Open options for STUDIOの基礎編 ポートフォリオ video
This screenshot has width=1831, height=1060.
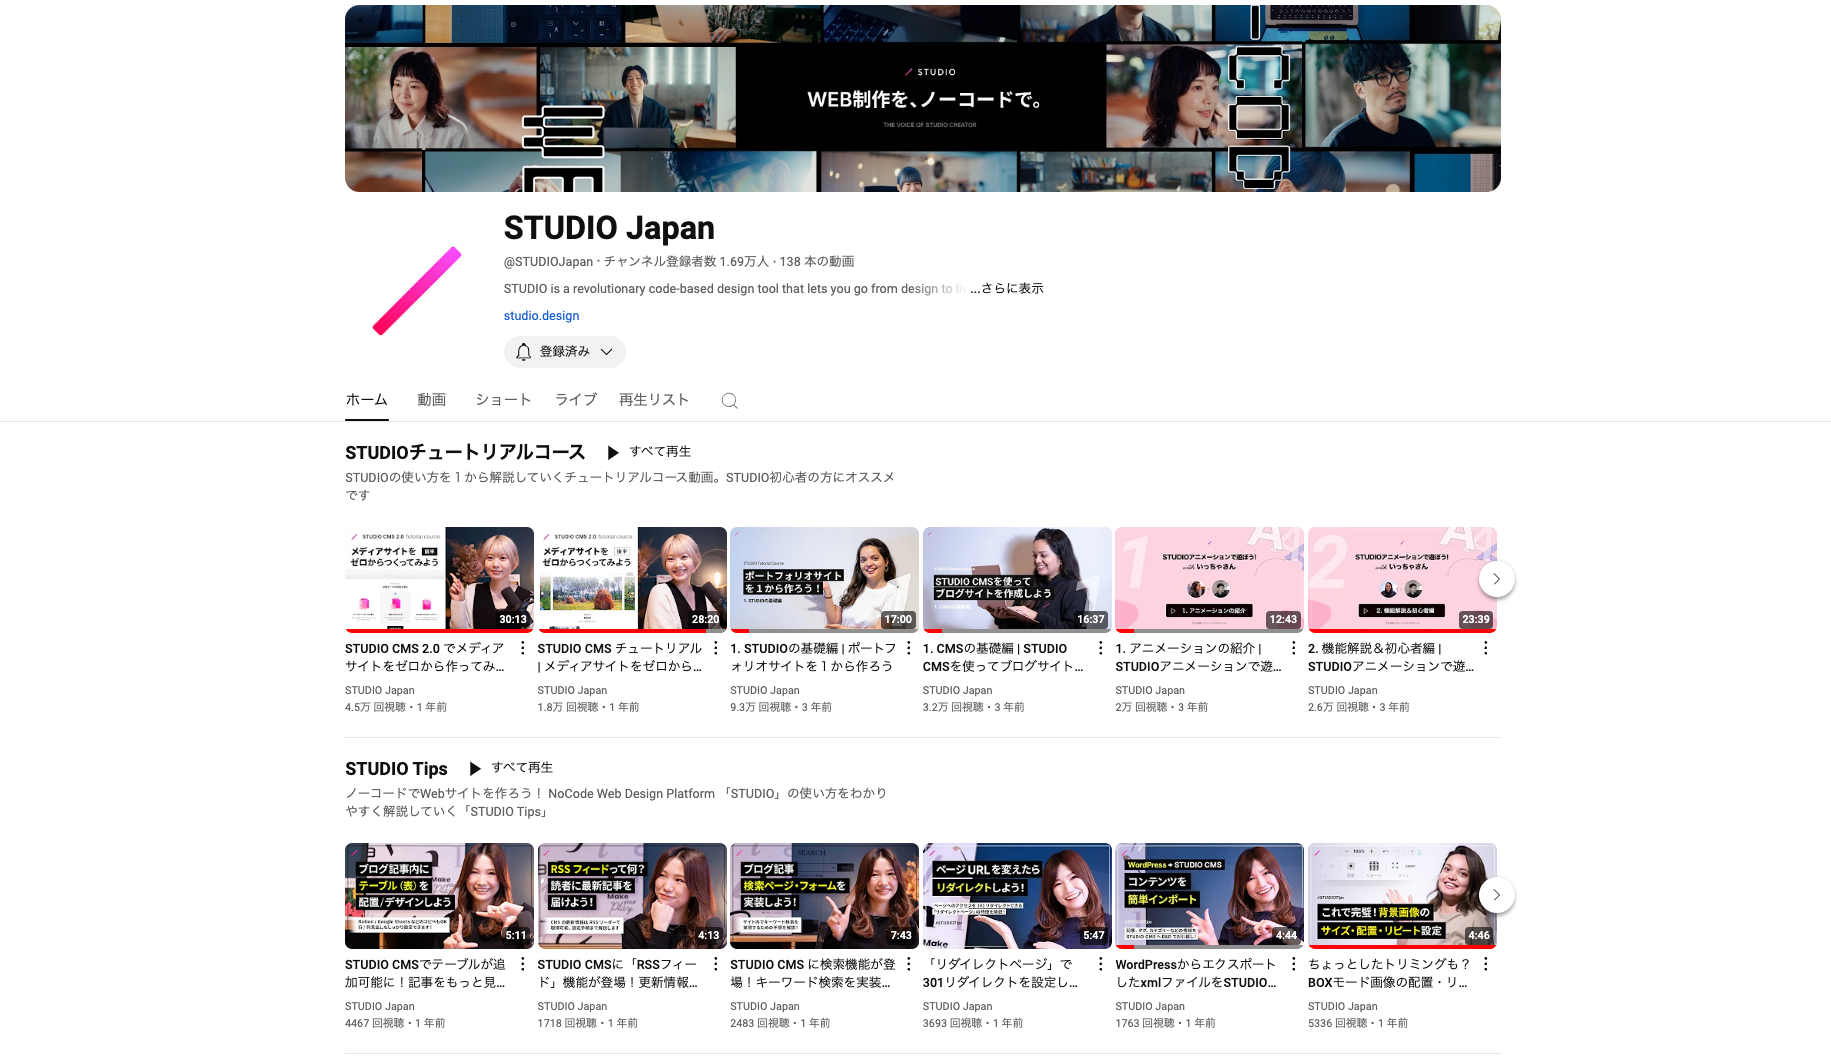pyautogui.click(x=908, y=648)
